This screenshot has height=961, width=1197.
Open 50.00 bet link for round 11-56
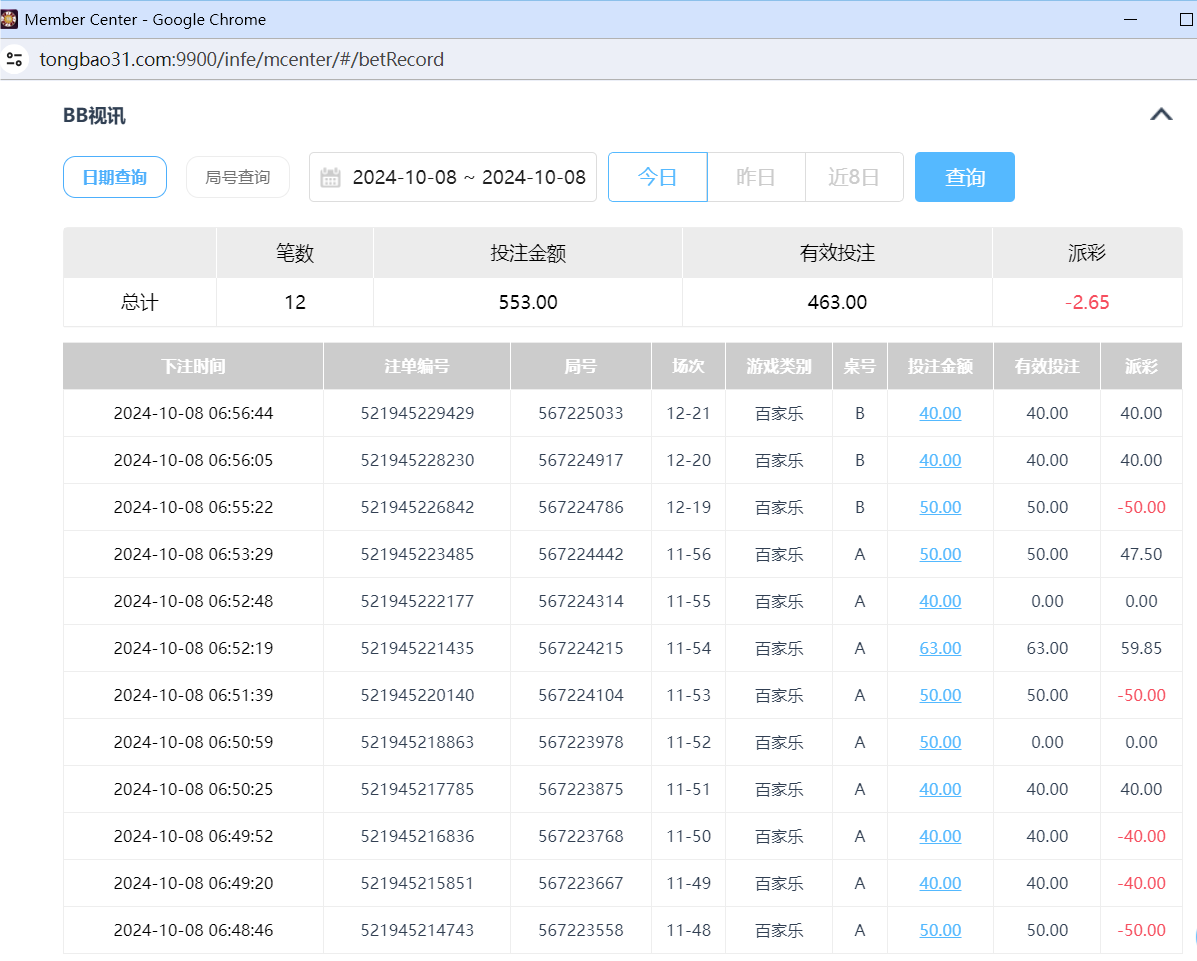pyautogui.click(x=940, y=554)
